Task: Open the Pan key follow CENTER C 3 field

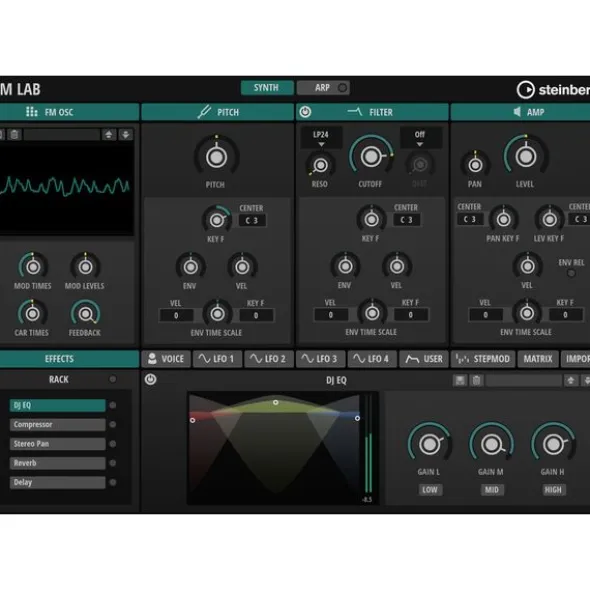Action: click(470, 219)
